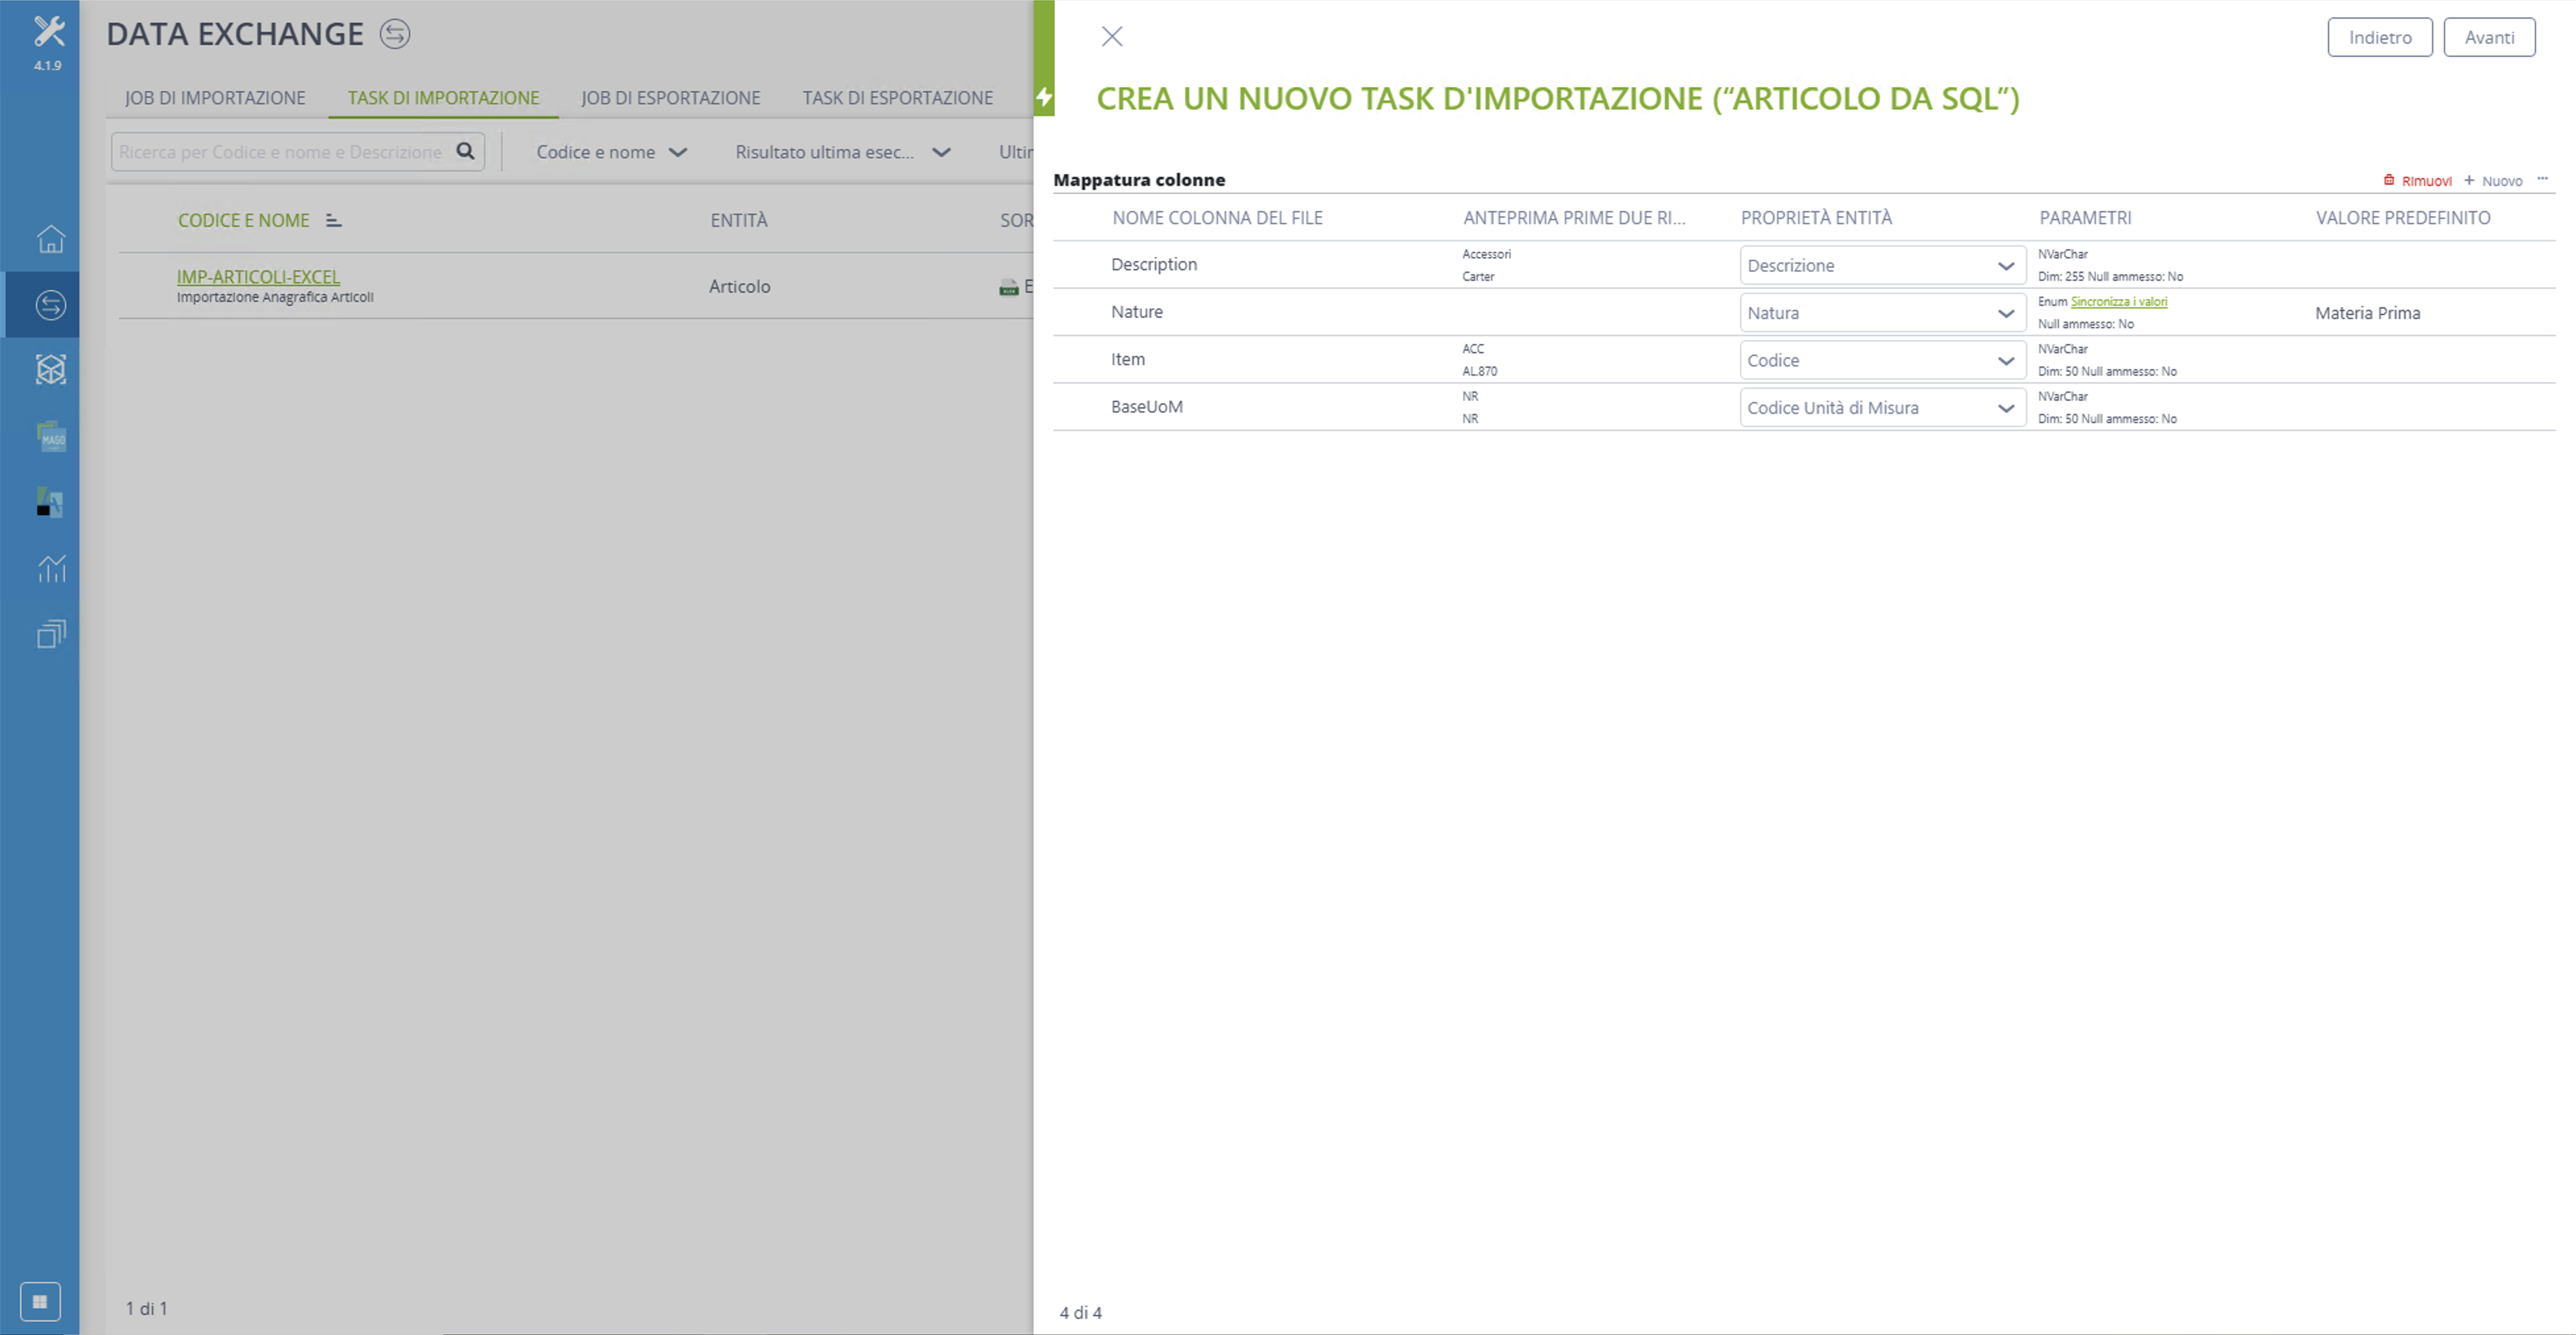Switch to Job di Importazione tab
The height and width of the screenshot is (1335, 2576).
click(x=215, y=97)
